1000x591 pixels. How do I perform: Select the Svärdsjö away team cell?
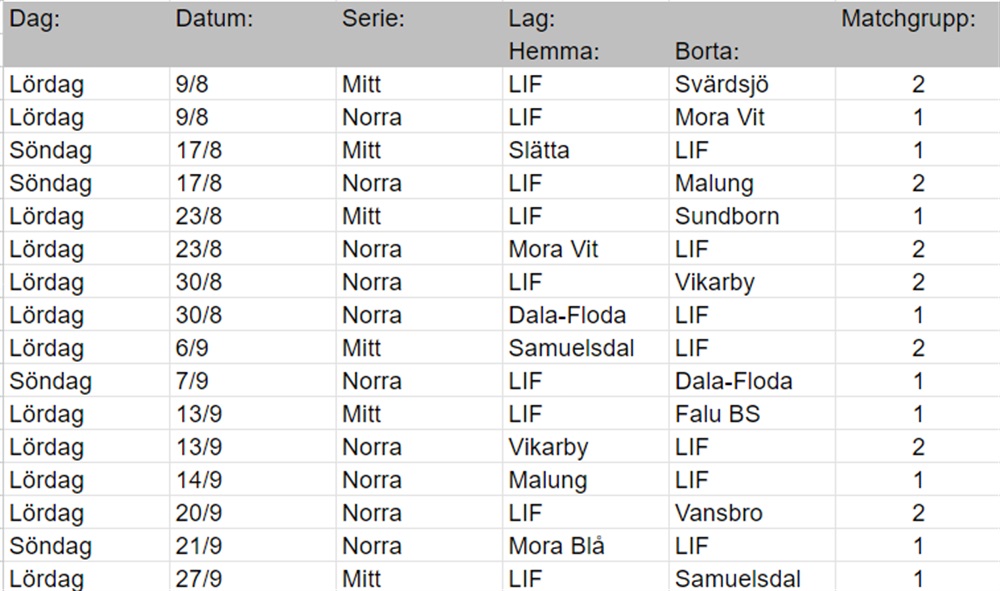point(752,84)
